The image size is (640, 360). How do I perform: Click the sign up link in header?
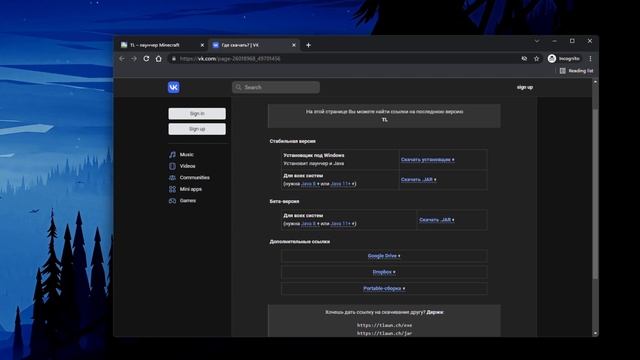pyautogui.click(x=525, y=87)
